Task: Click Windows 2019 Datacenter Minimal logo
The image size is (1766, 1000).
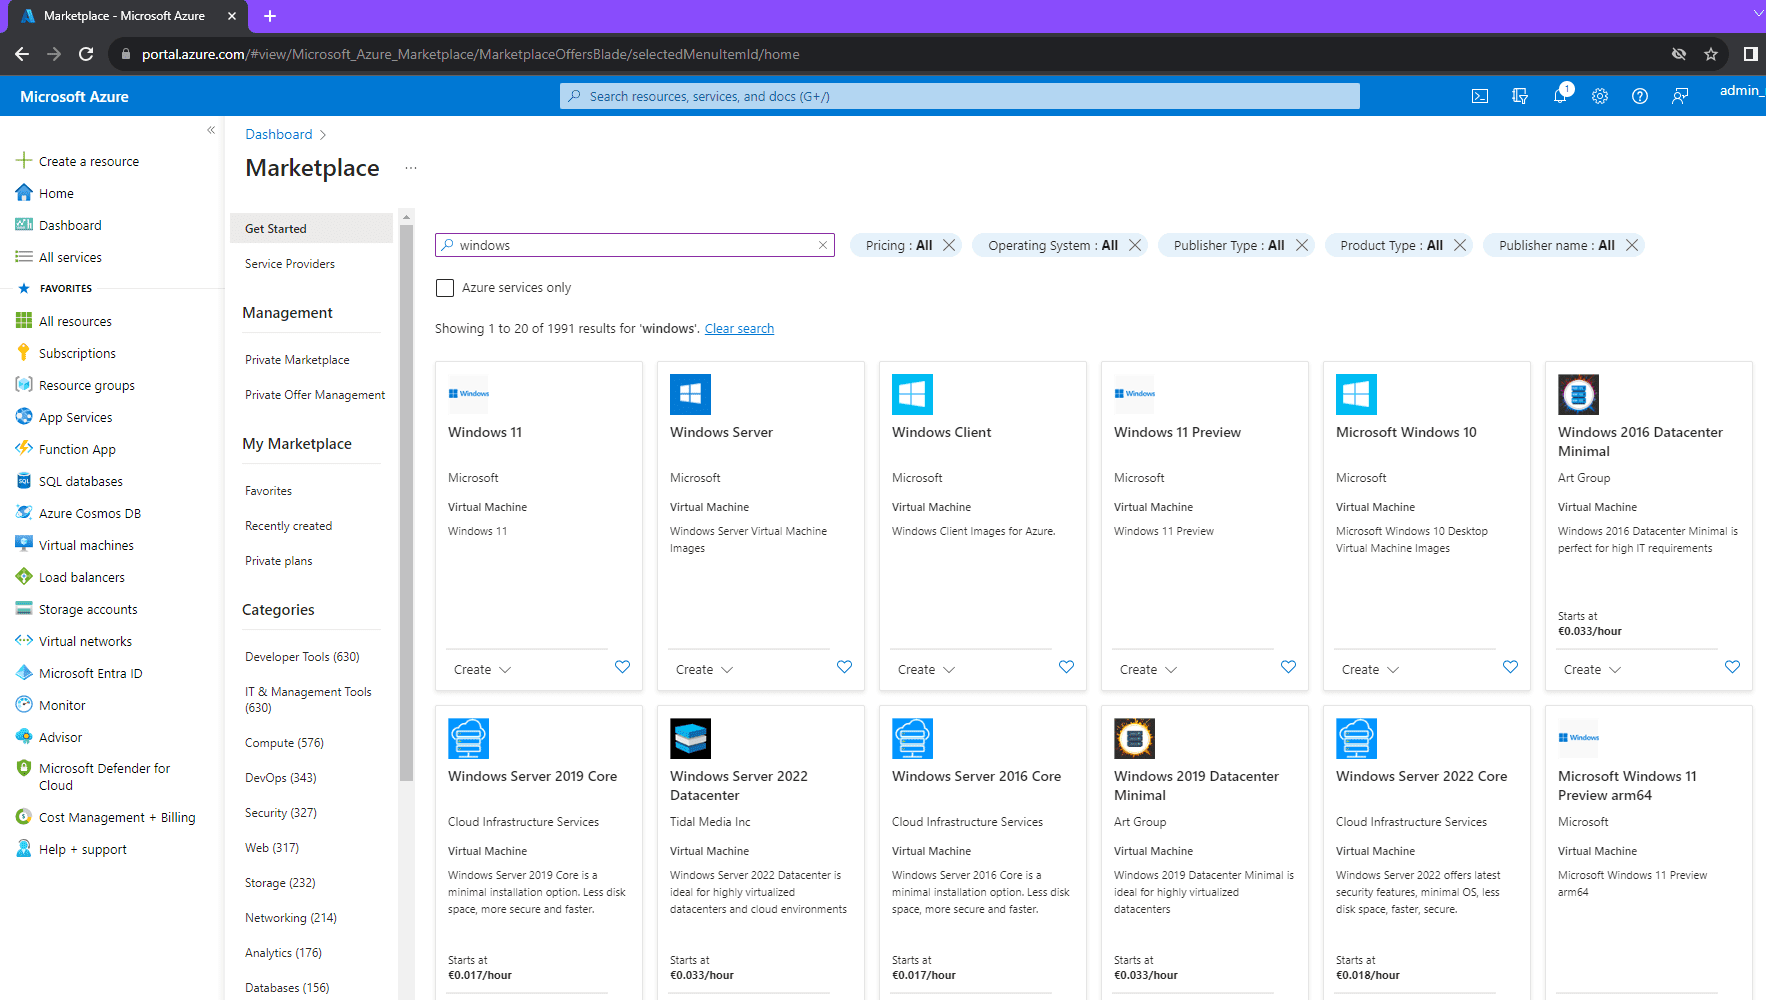Action: [x=1134, y=738]
